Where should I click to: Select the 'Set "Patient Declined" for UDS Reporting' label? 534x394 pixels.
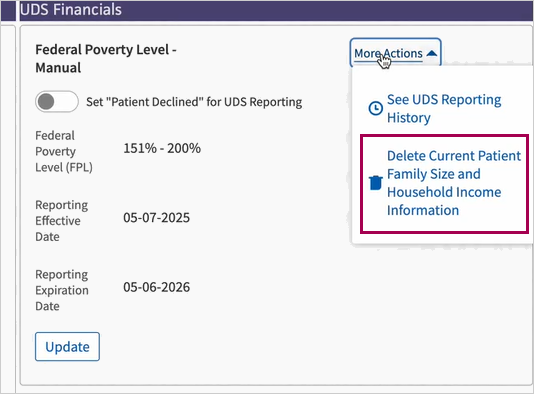click(x=194, y=102)
